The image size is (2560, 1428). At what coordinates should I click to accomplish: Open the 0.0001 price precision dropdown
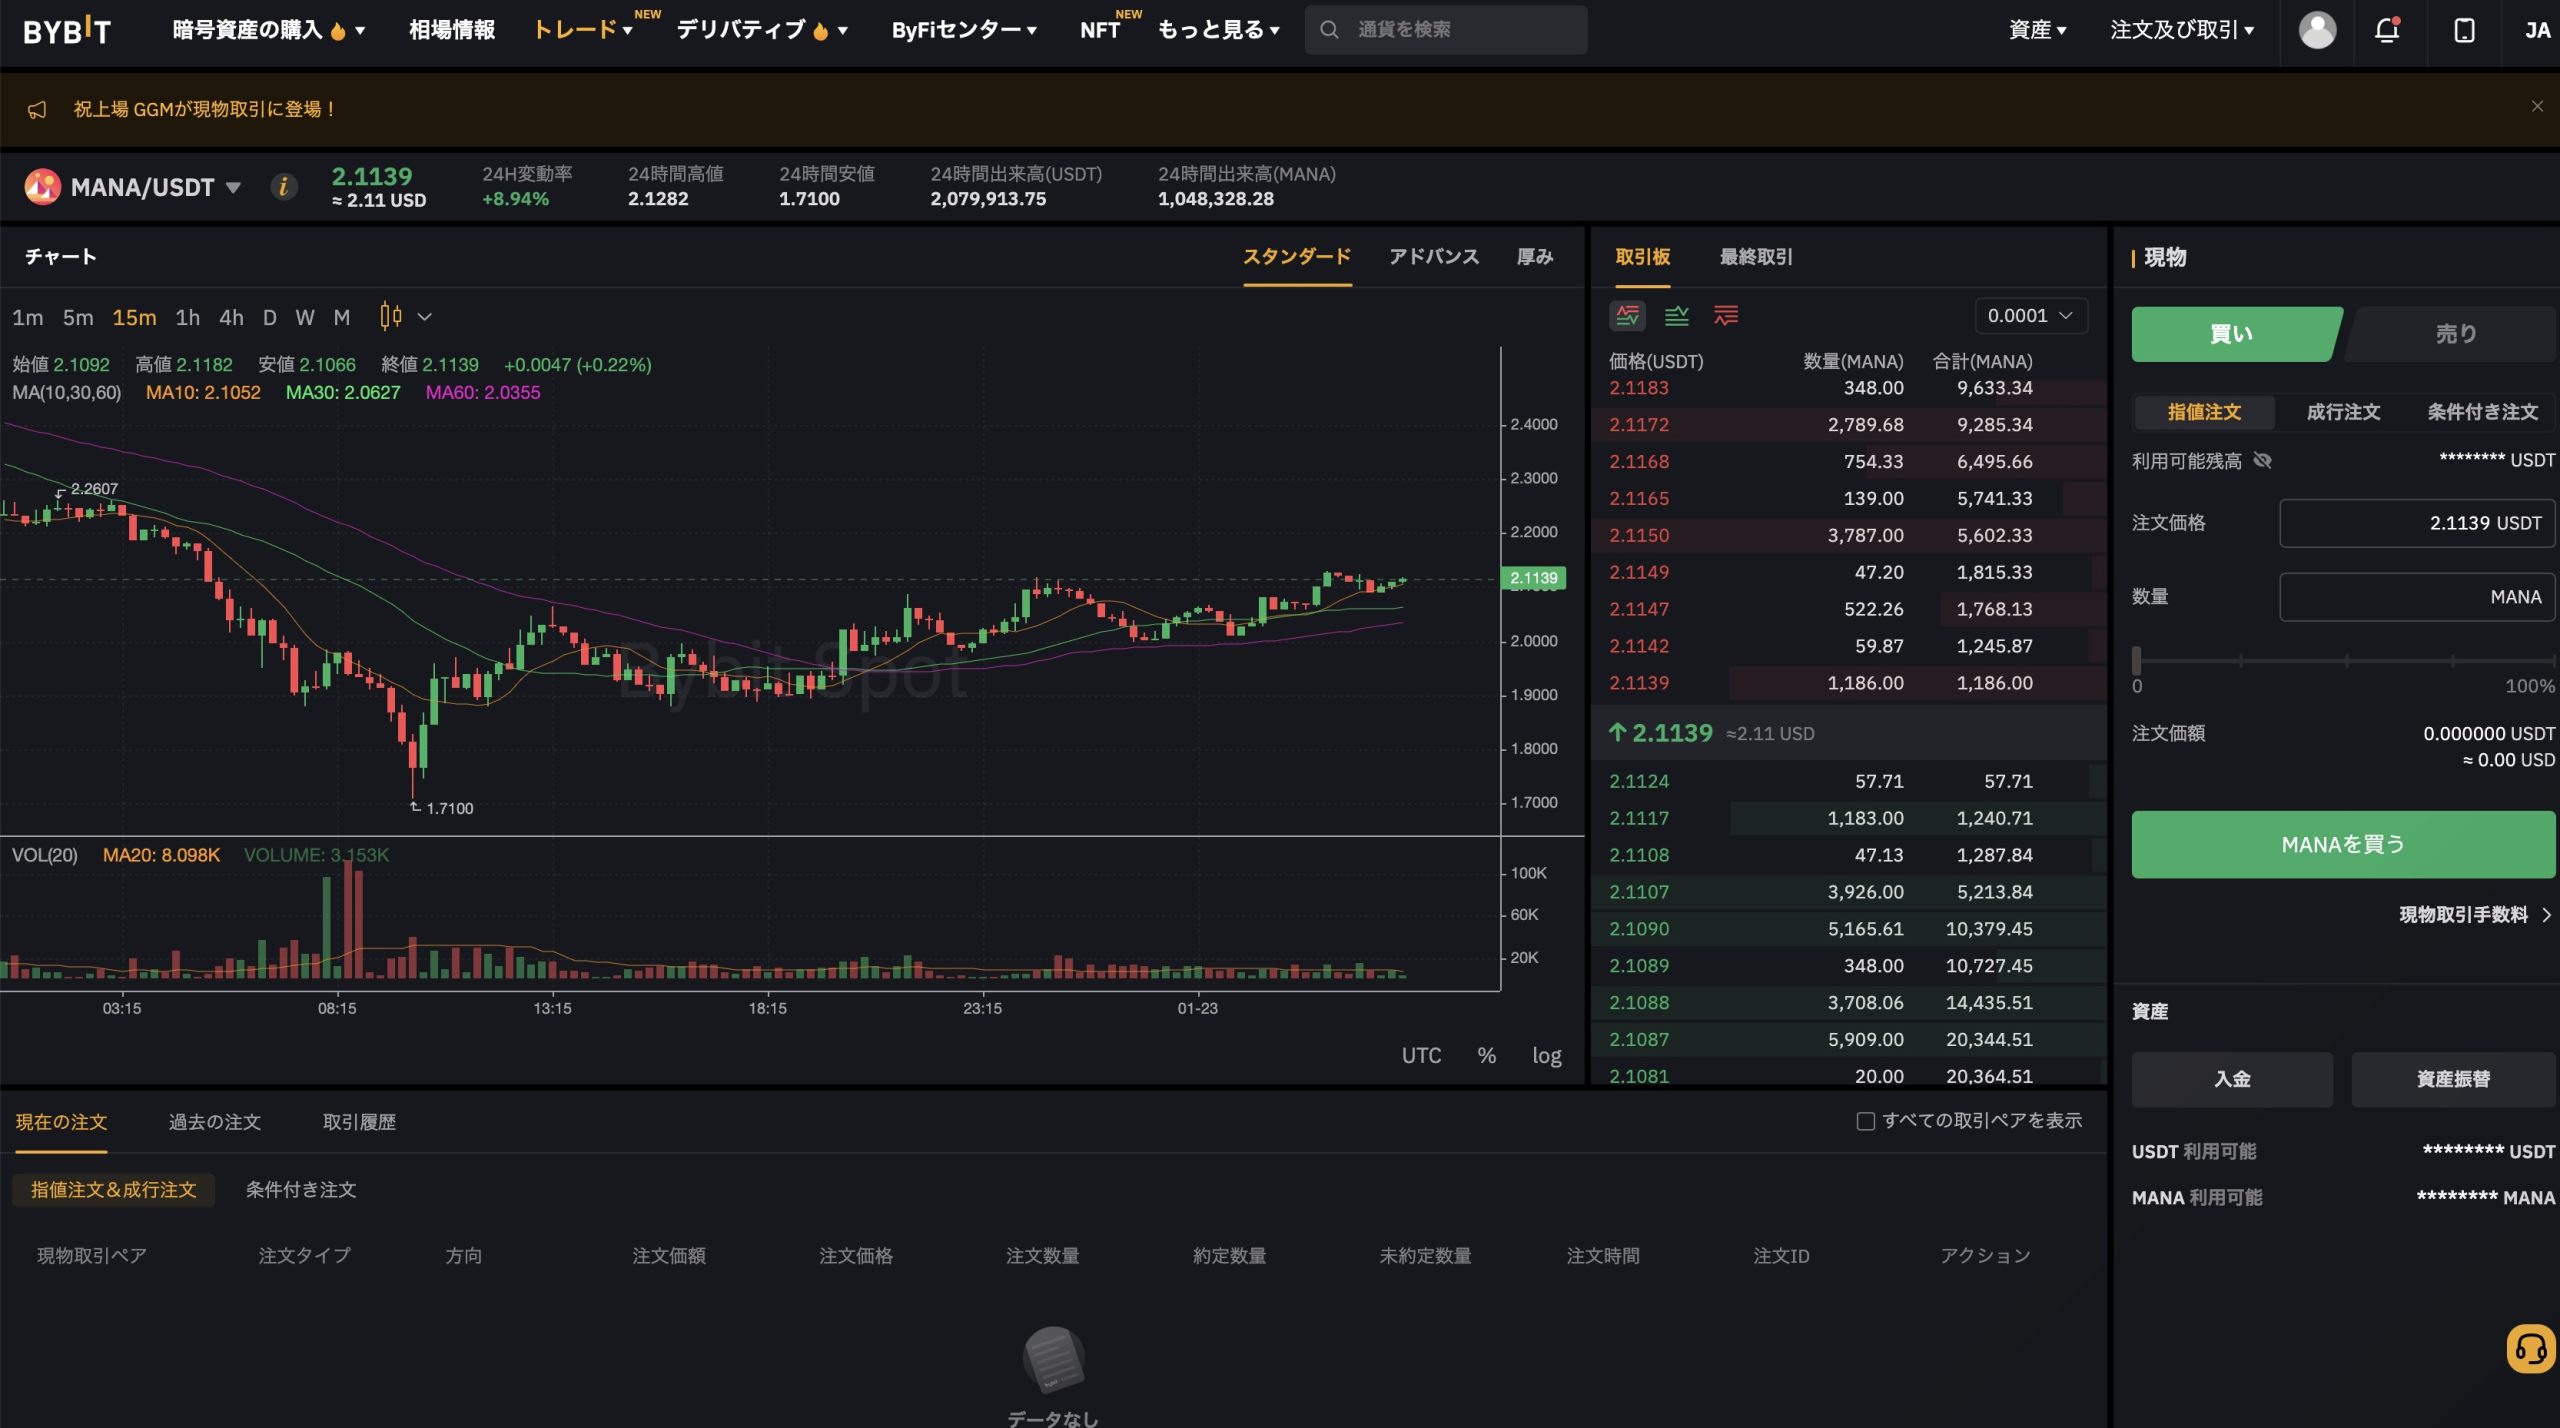pyautogui.click(x=2029, y=315)
